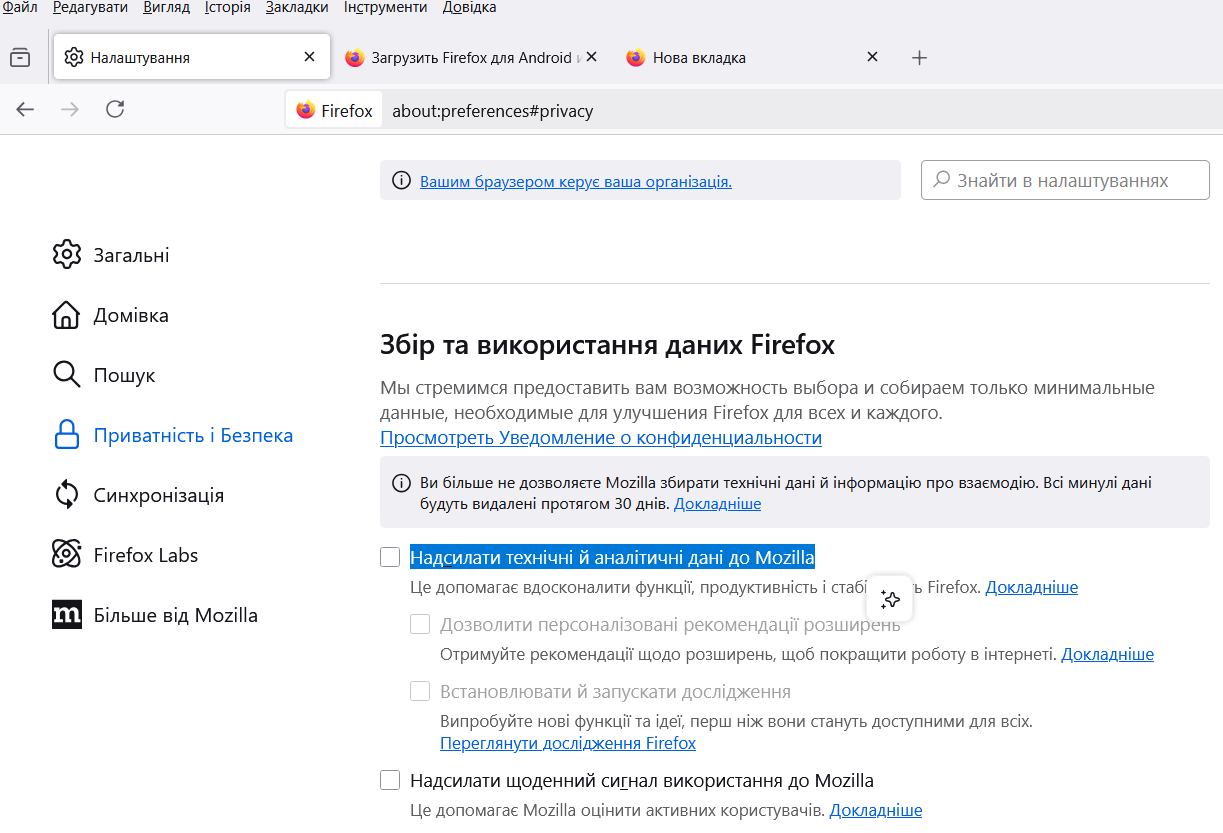The height and width of the screenshot is (833, 1223).
Task: Click Докладніше link about активних користувачів
Action: 876,810
